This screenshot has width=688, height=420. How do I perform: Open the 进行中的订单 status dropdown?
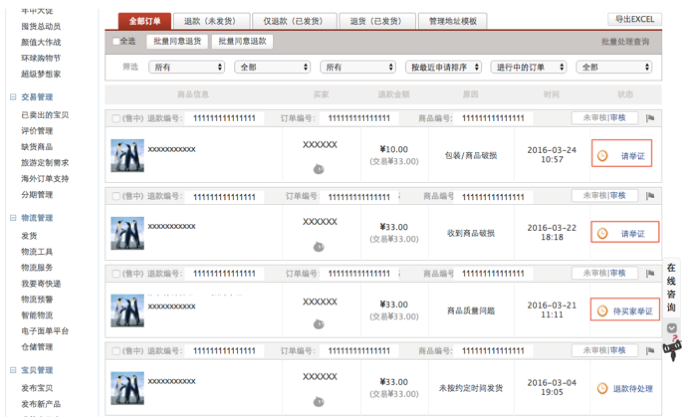point(528,67)
